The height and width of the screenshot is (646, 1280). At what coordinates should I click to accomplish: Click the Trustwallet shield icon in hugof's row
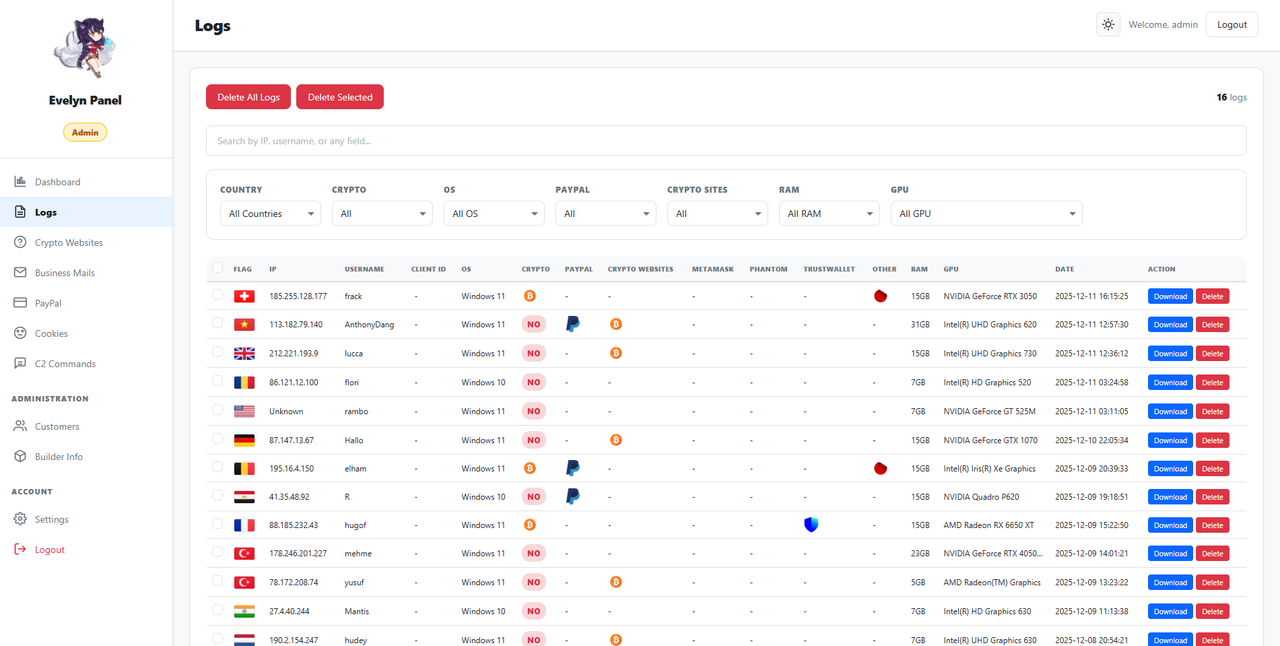coord(811,525)
